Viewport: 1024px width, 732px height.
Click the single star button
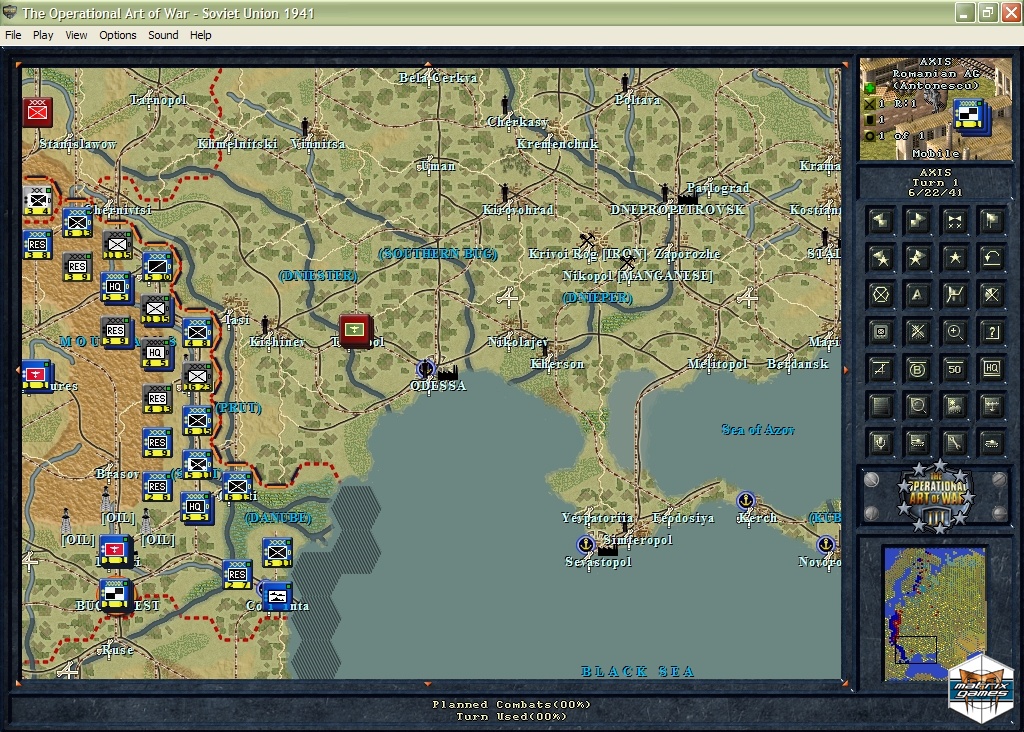point(954,259)
